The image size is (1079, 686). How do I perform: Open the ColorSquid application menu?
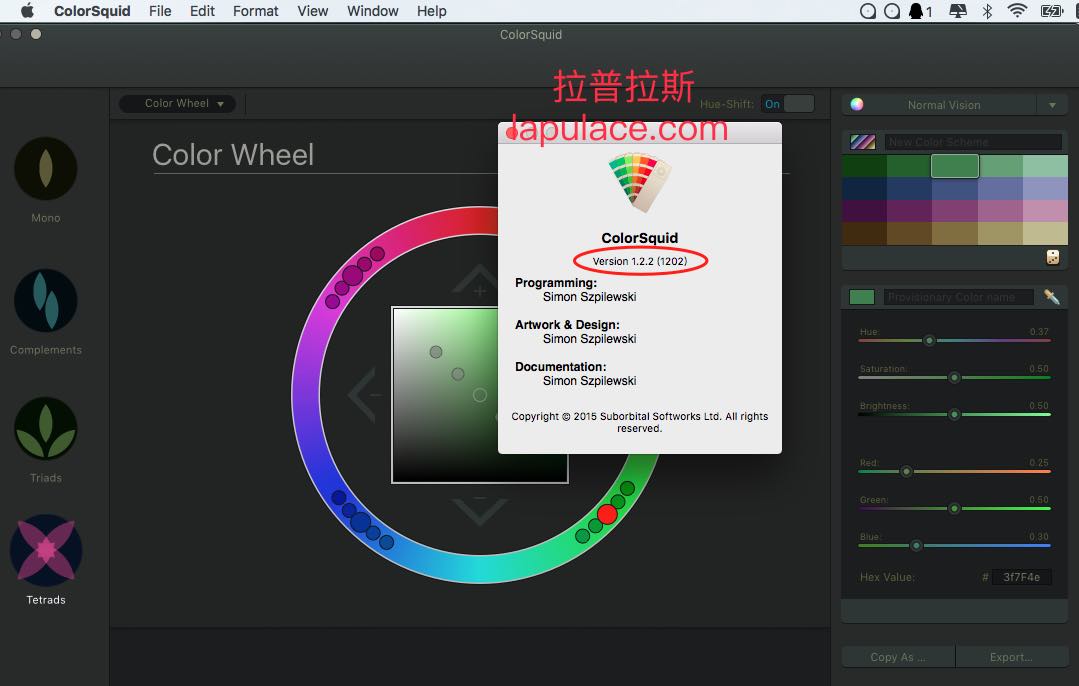(92, 11)
